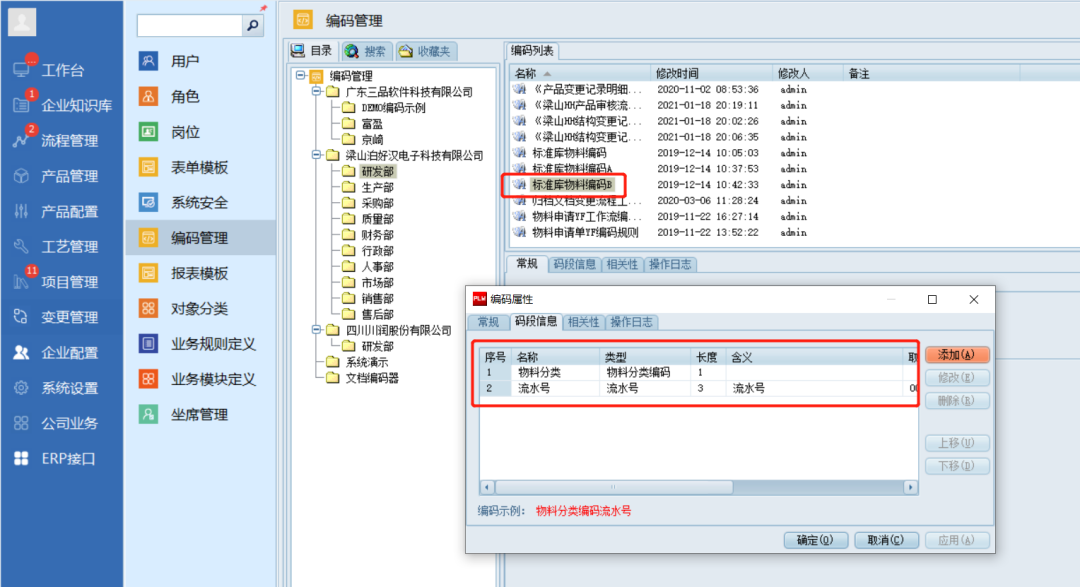This screenshot has width=1080, height=587.
Task: Click the sidebar search input field
Action: (x=189, y=25)
